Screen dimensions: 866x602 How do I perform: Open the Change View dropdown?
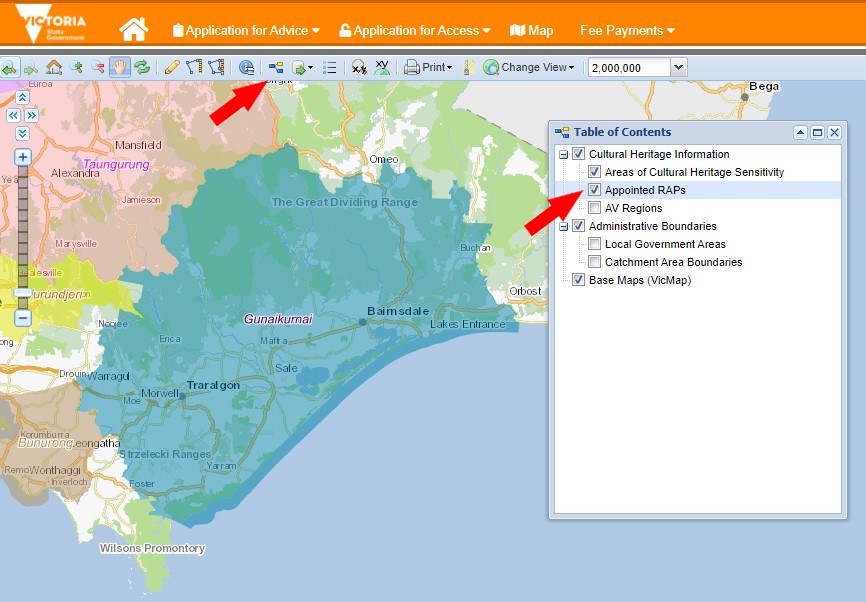click(529, 67)
